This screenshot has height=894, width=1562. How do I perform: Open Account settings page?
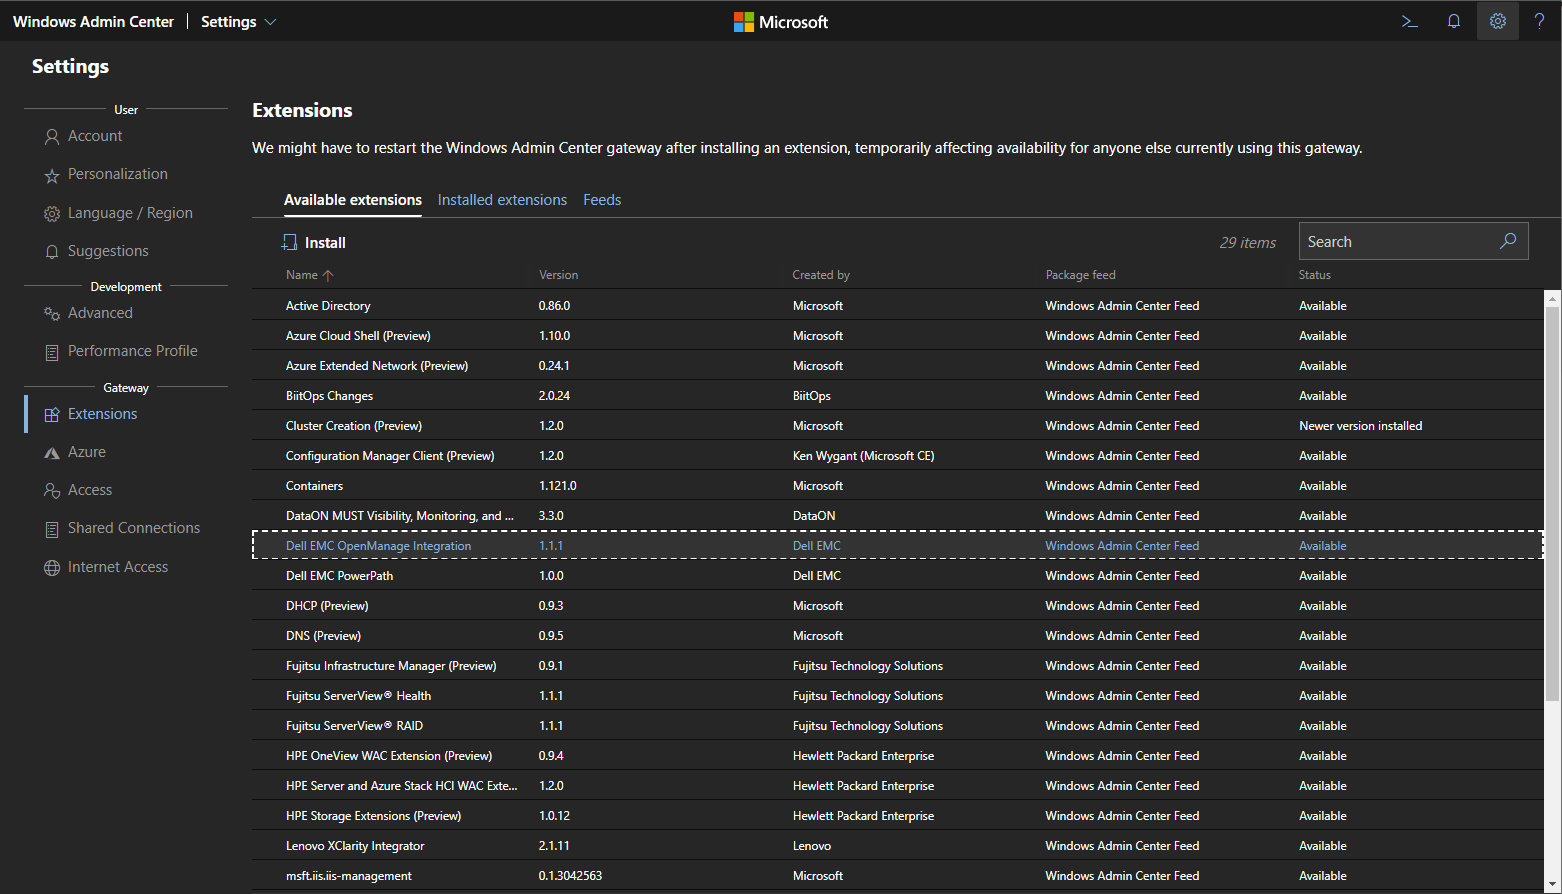click(x=95, y=136)
